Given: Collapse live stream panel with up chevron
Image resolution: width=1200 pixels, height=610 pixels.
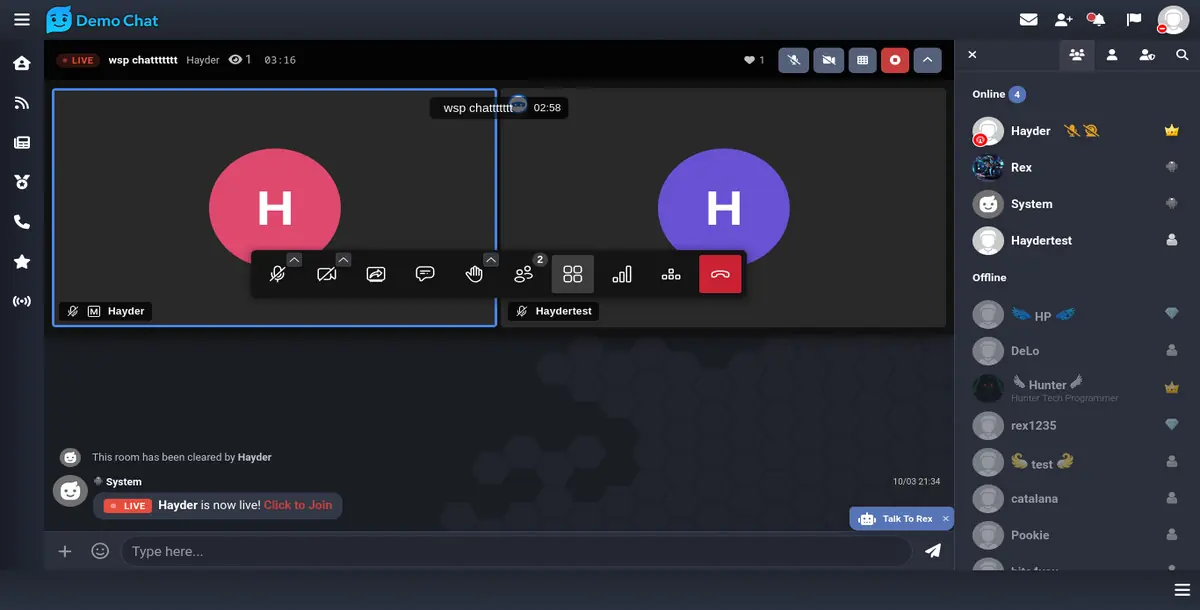Looking at the screenshot, I should coord(927,60).
